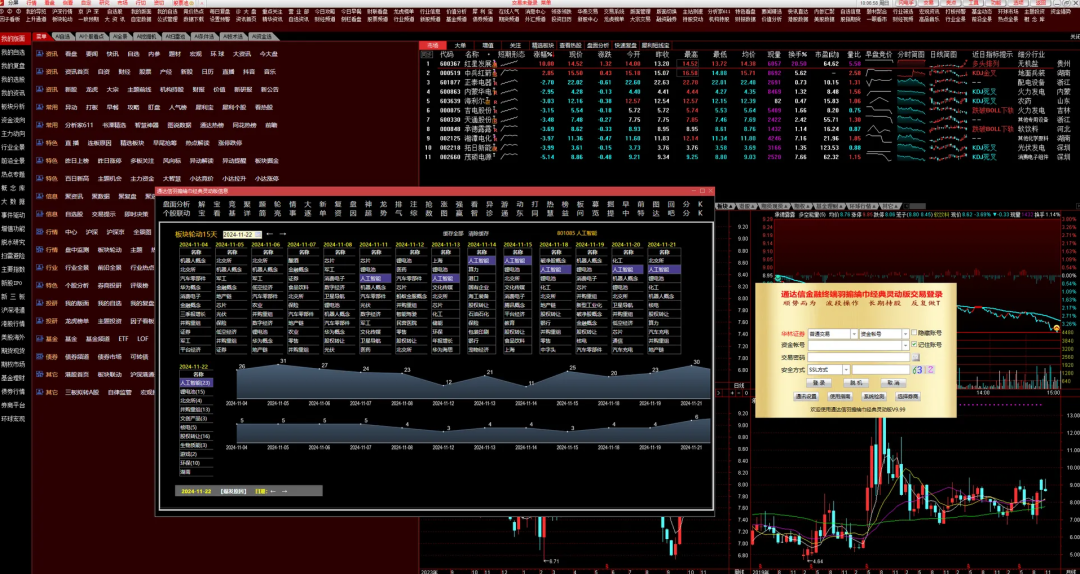
Task: Select 人工智能(23) in the 2024-11-22 list
Action: [x=196, y=382]
